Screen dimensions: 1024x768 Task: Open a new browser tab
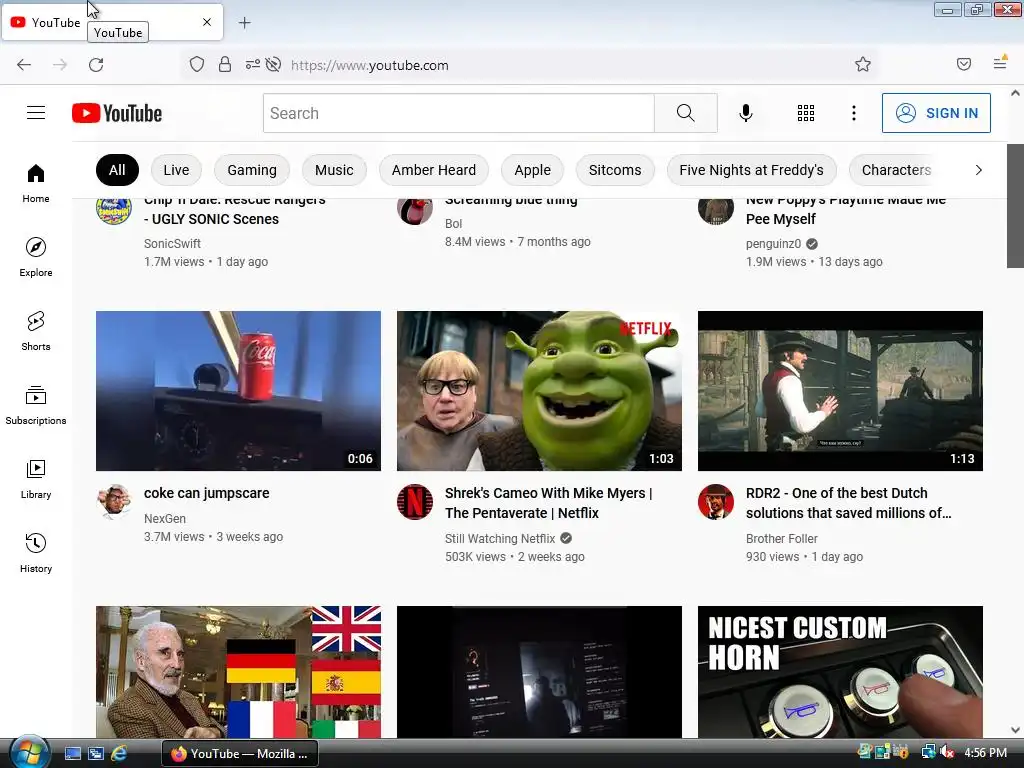pyautogui.click(x=244, y=23)
